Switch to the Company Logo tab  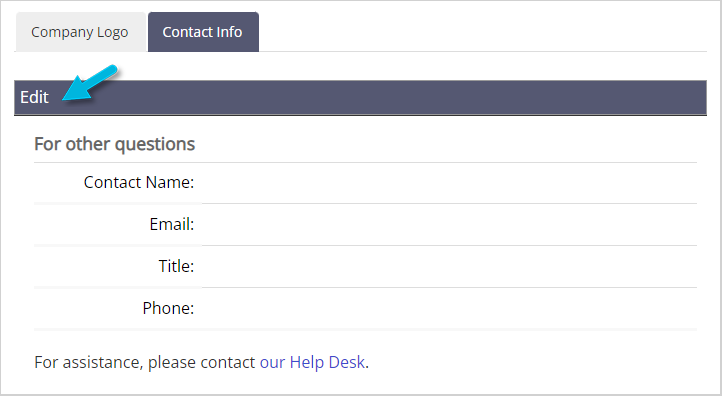click(81, 32)
